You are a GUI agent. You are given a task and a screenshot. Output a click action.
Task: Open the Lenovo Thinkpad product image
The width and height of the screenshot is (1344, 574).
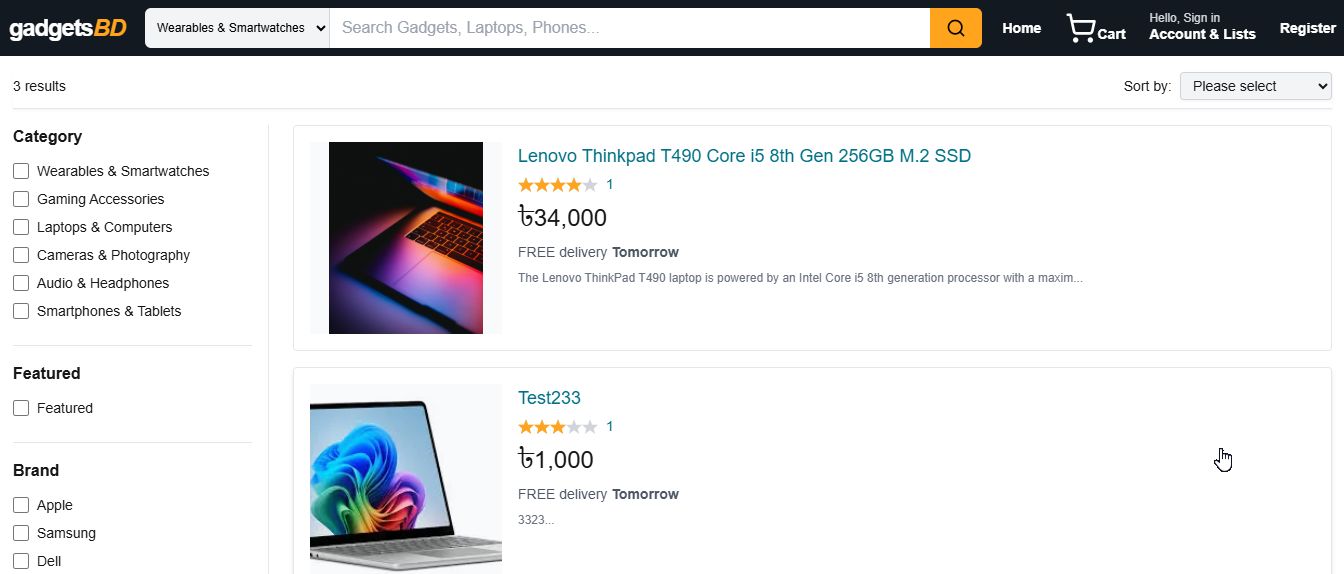(x=406, y=238)
